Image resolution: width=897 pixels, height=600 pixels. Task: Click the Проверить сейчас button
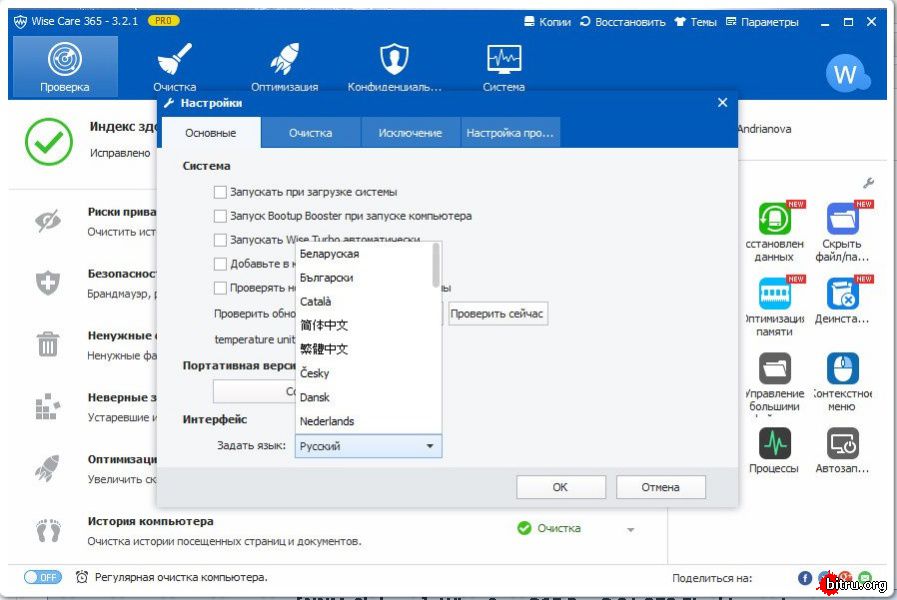[x=497, y=313]
